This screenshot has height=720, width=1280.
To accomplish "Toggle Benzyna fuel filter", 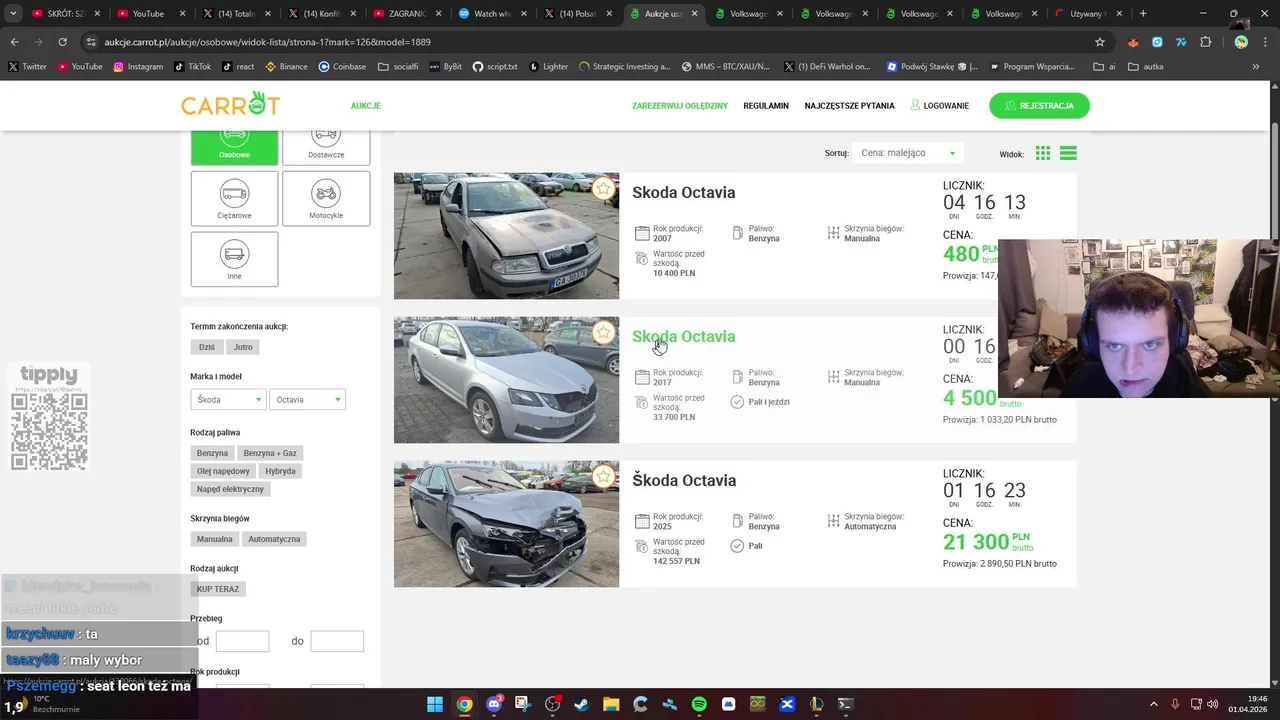I will click(x=212, y=453).
